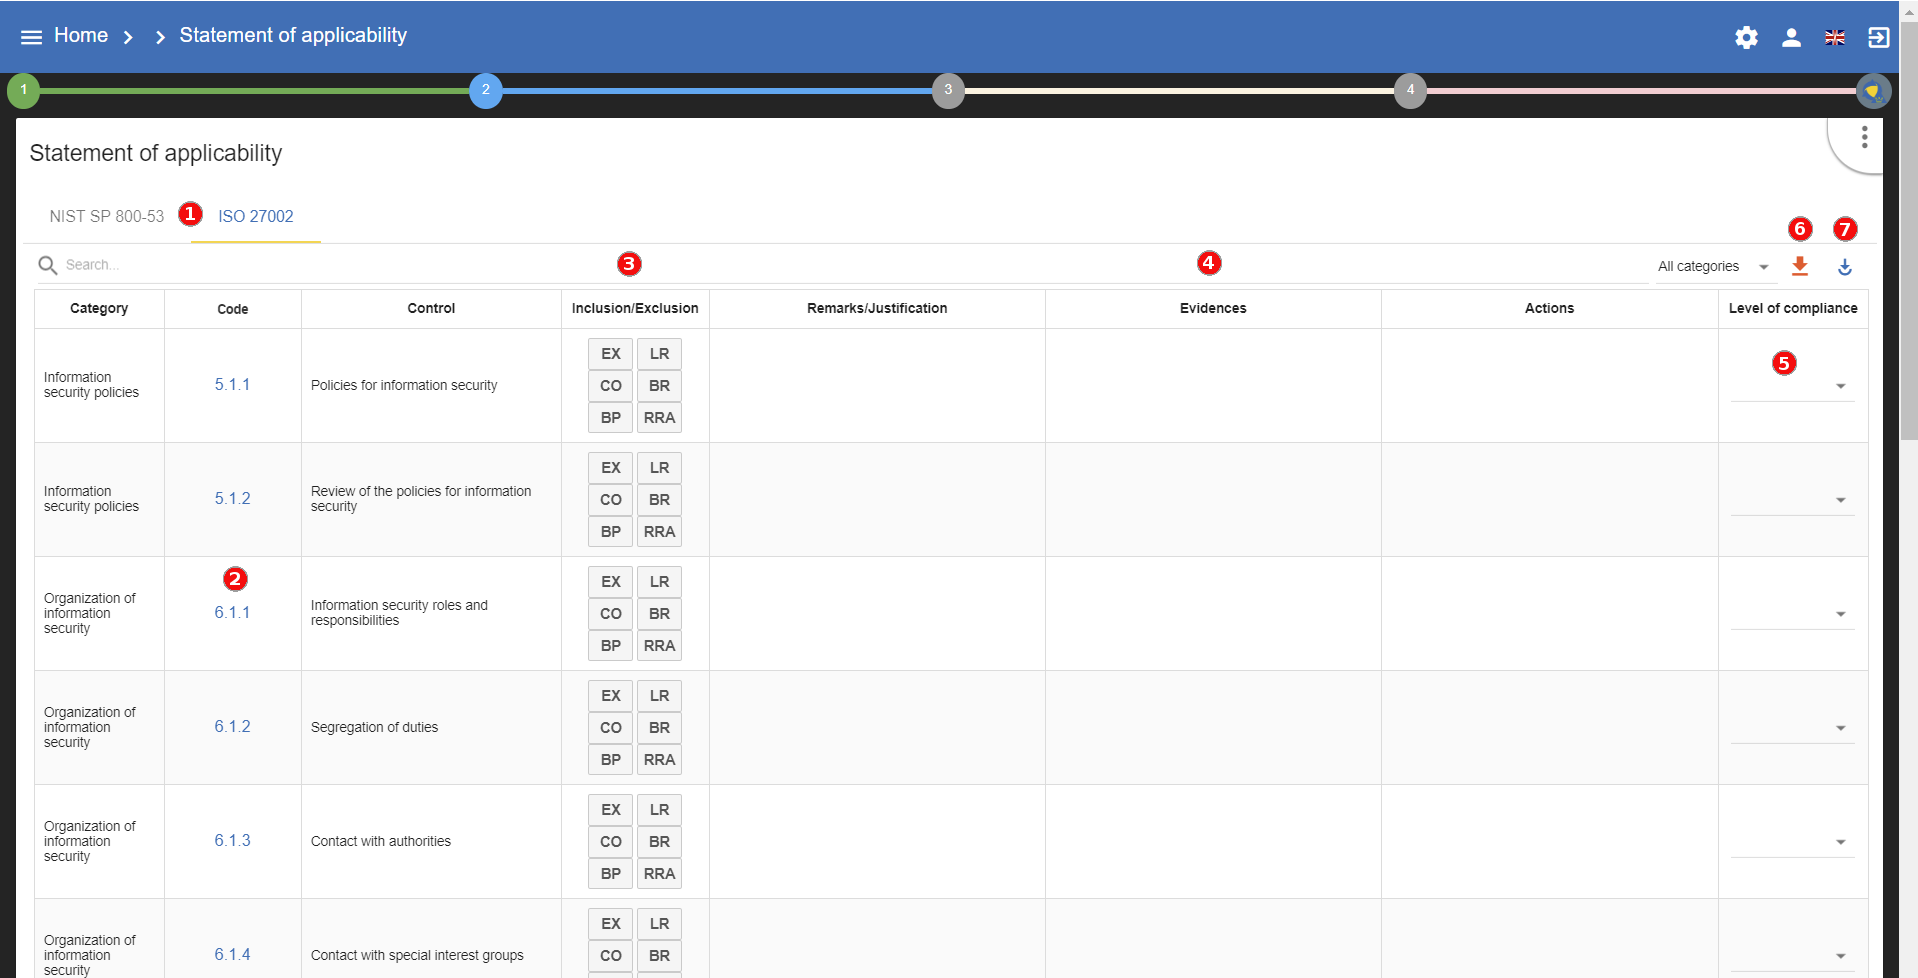Change language via UK flag icon
The width and height of the screenshot is (1918, 978).
point(1834,38)
